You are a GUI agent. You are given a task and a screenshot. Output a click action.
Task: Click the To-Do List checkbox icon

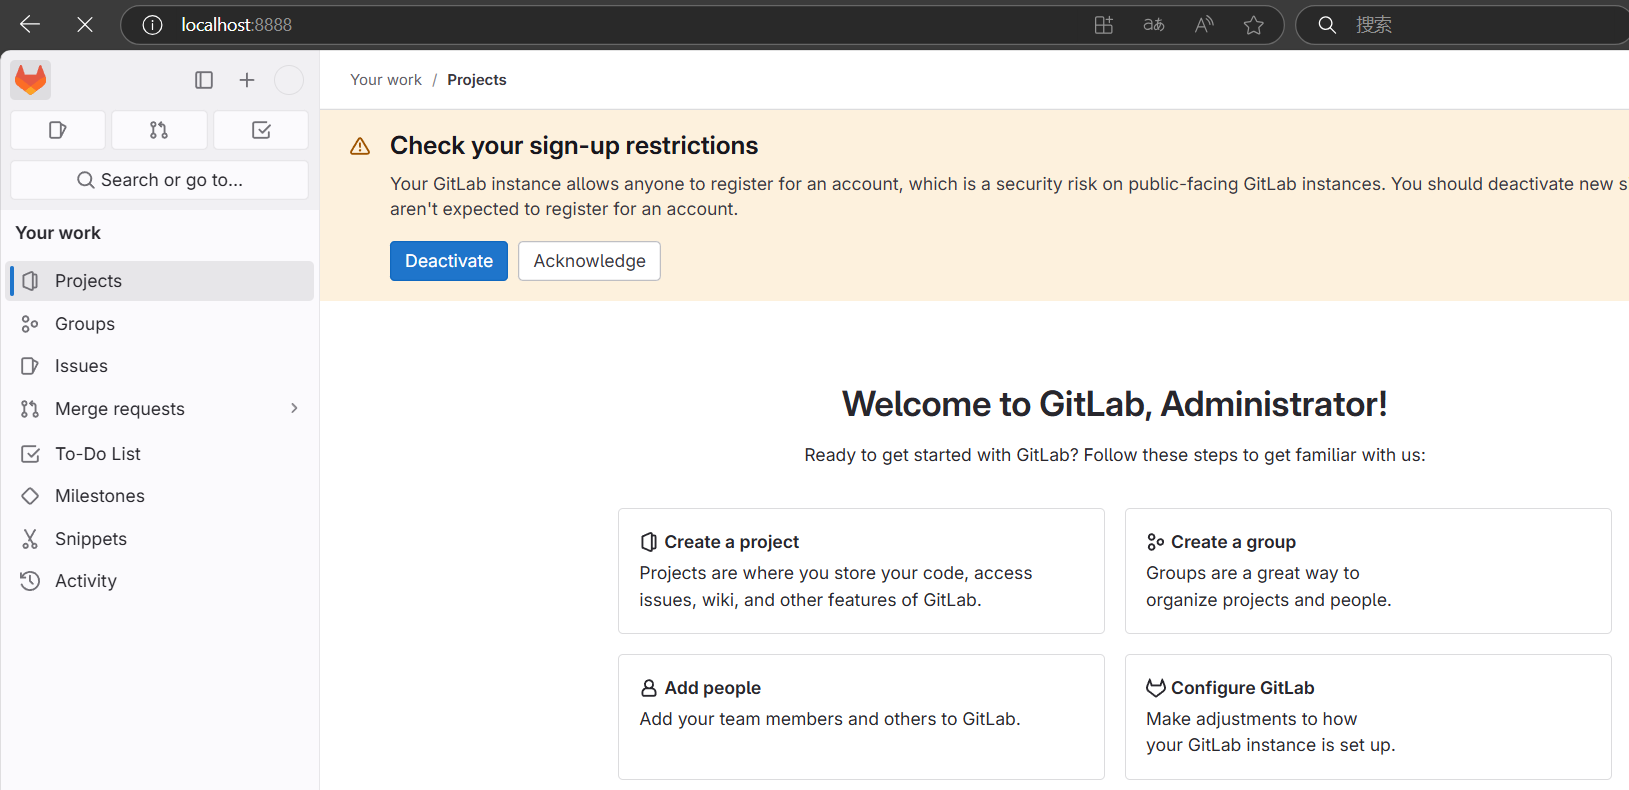point(30,454)
